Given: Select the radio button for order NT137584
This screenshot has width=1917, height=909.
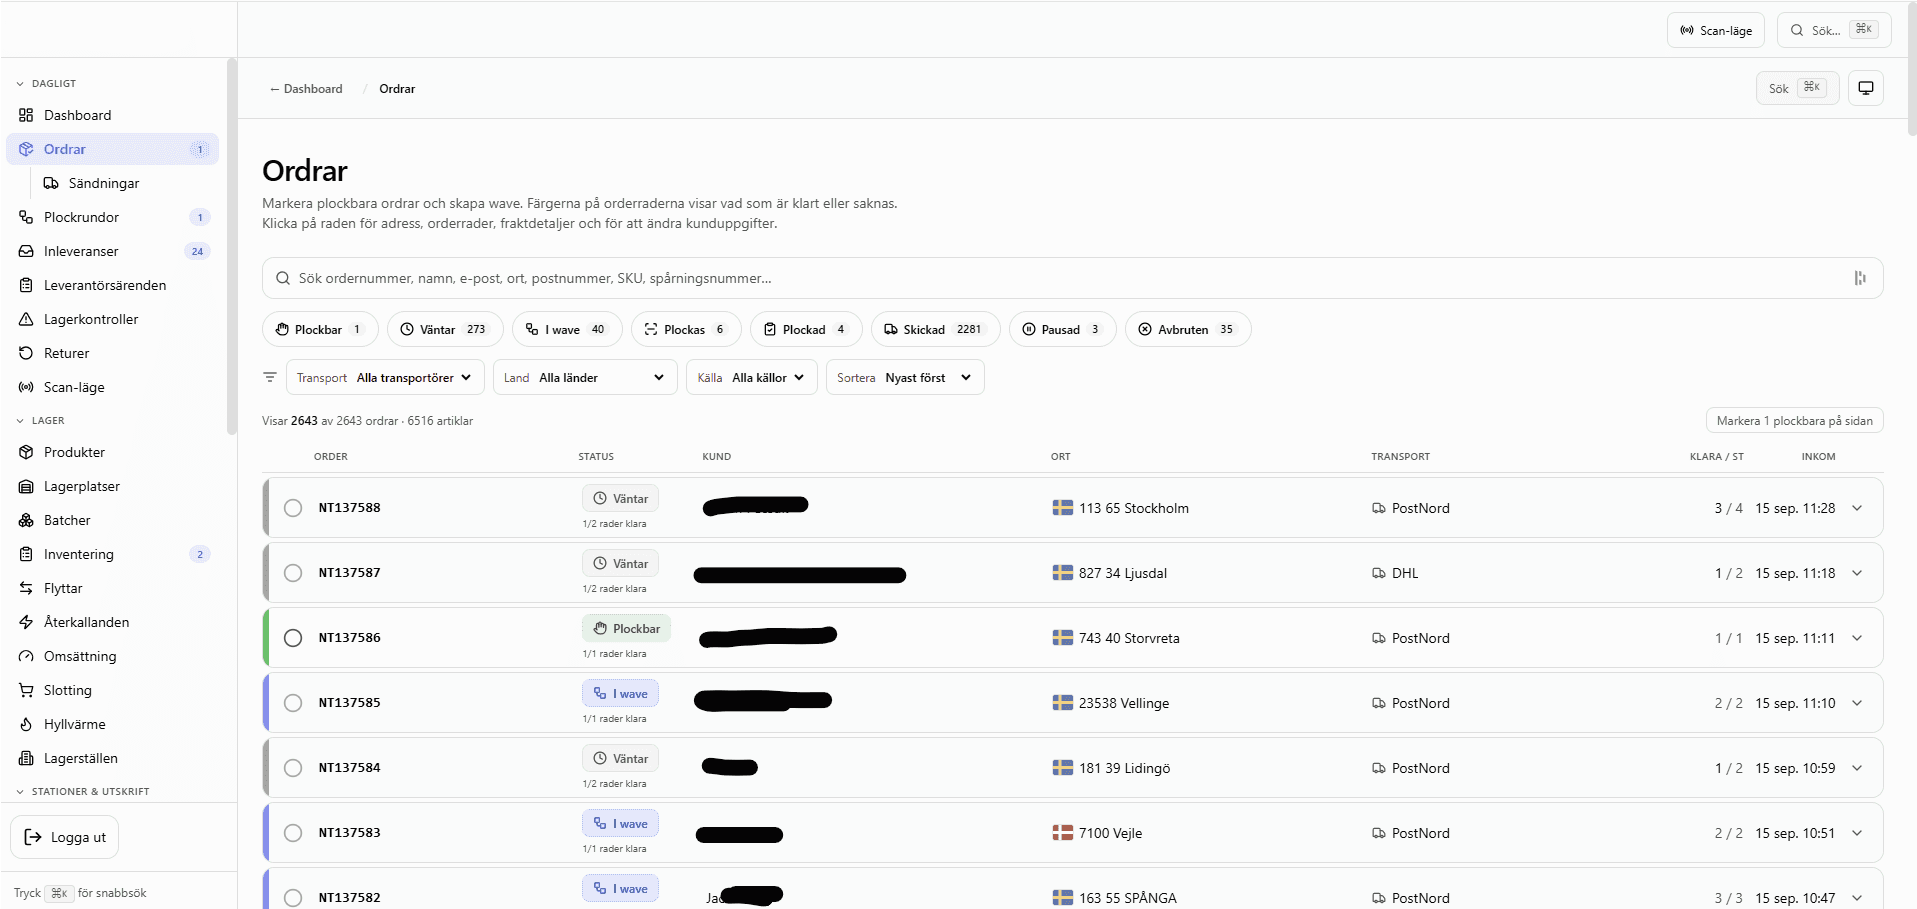Looking at the screenshot, I should point(293,768).
